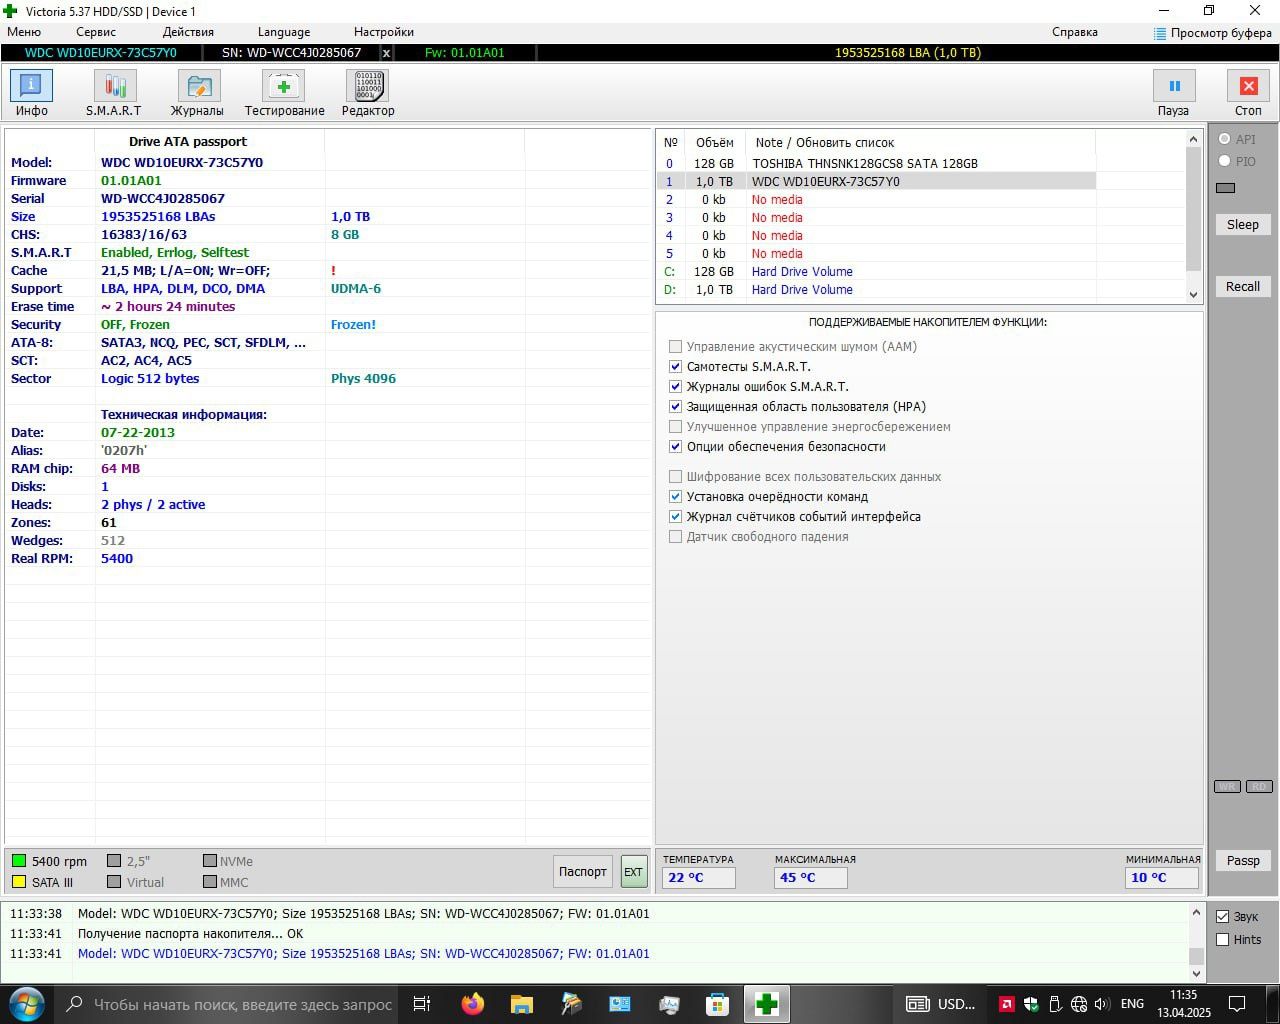Enable the Hints checkbox
The height and width of the screenshot is (1024, 1280).
(1222, 940)
